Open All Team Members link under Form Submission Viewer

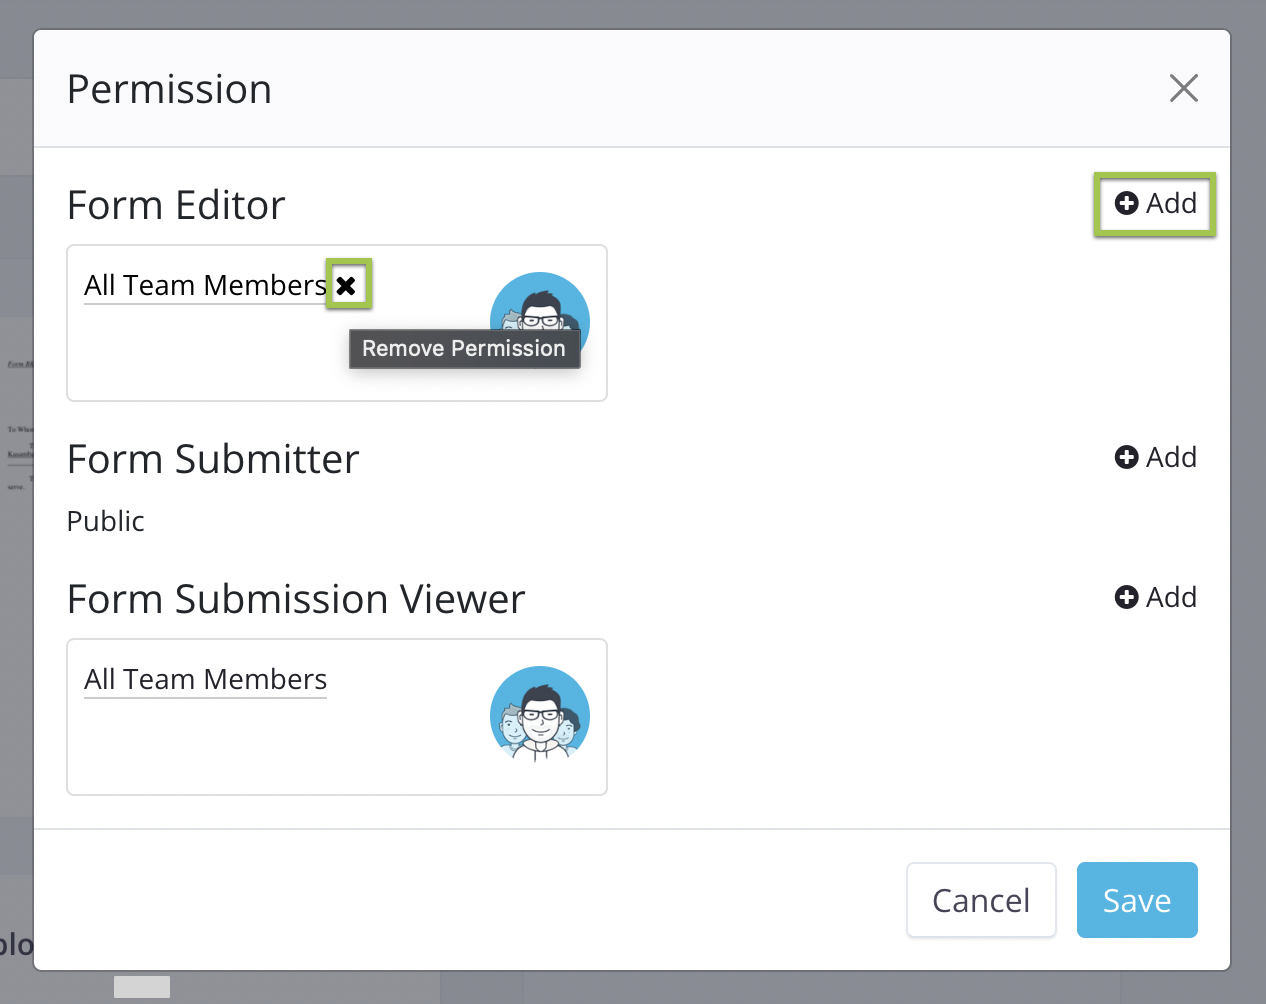[205, 680]
